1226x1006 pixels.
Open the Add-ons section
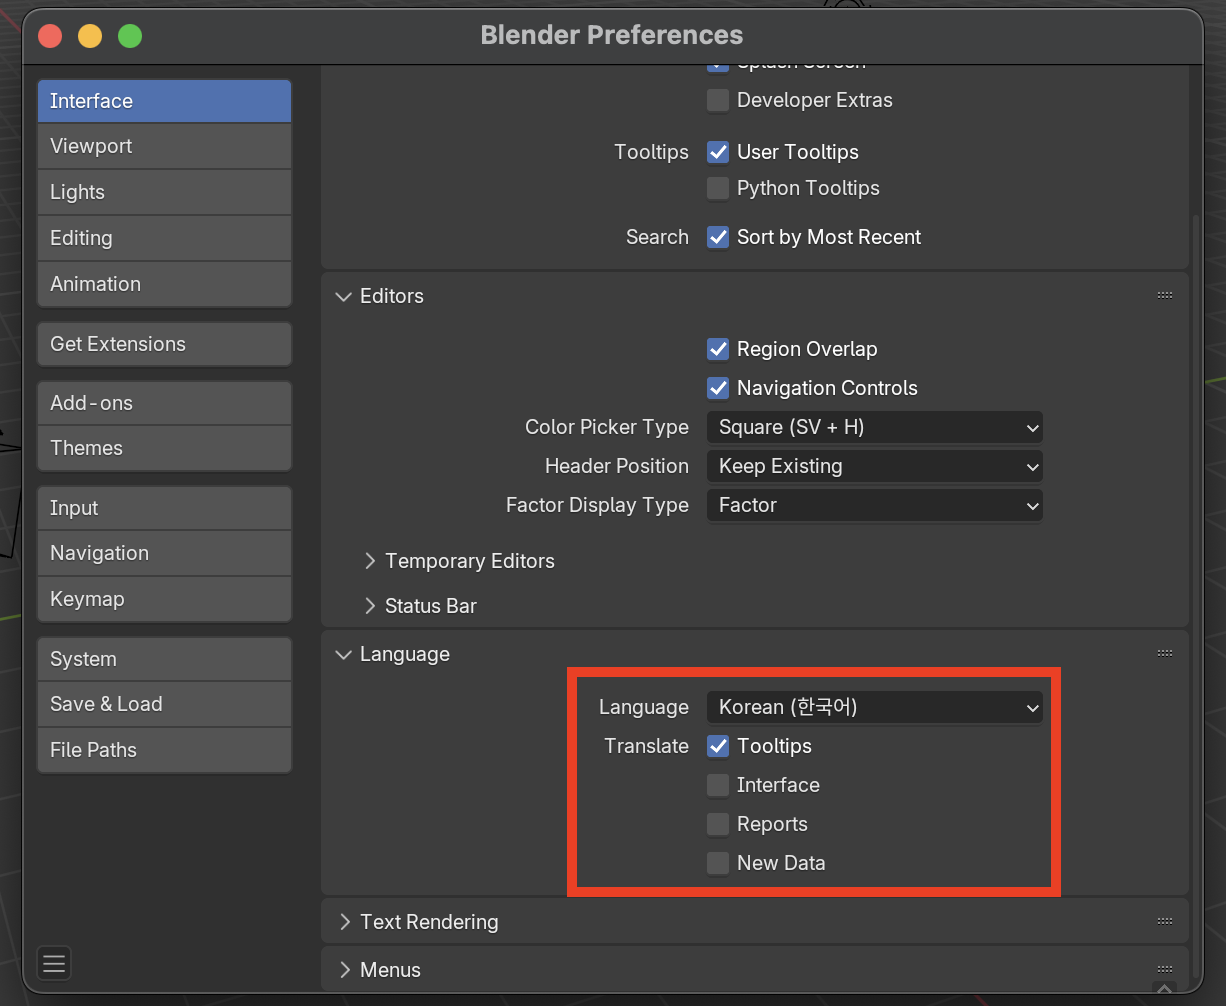click(165, 403)
